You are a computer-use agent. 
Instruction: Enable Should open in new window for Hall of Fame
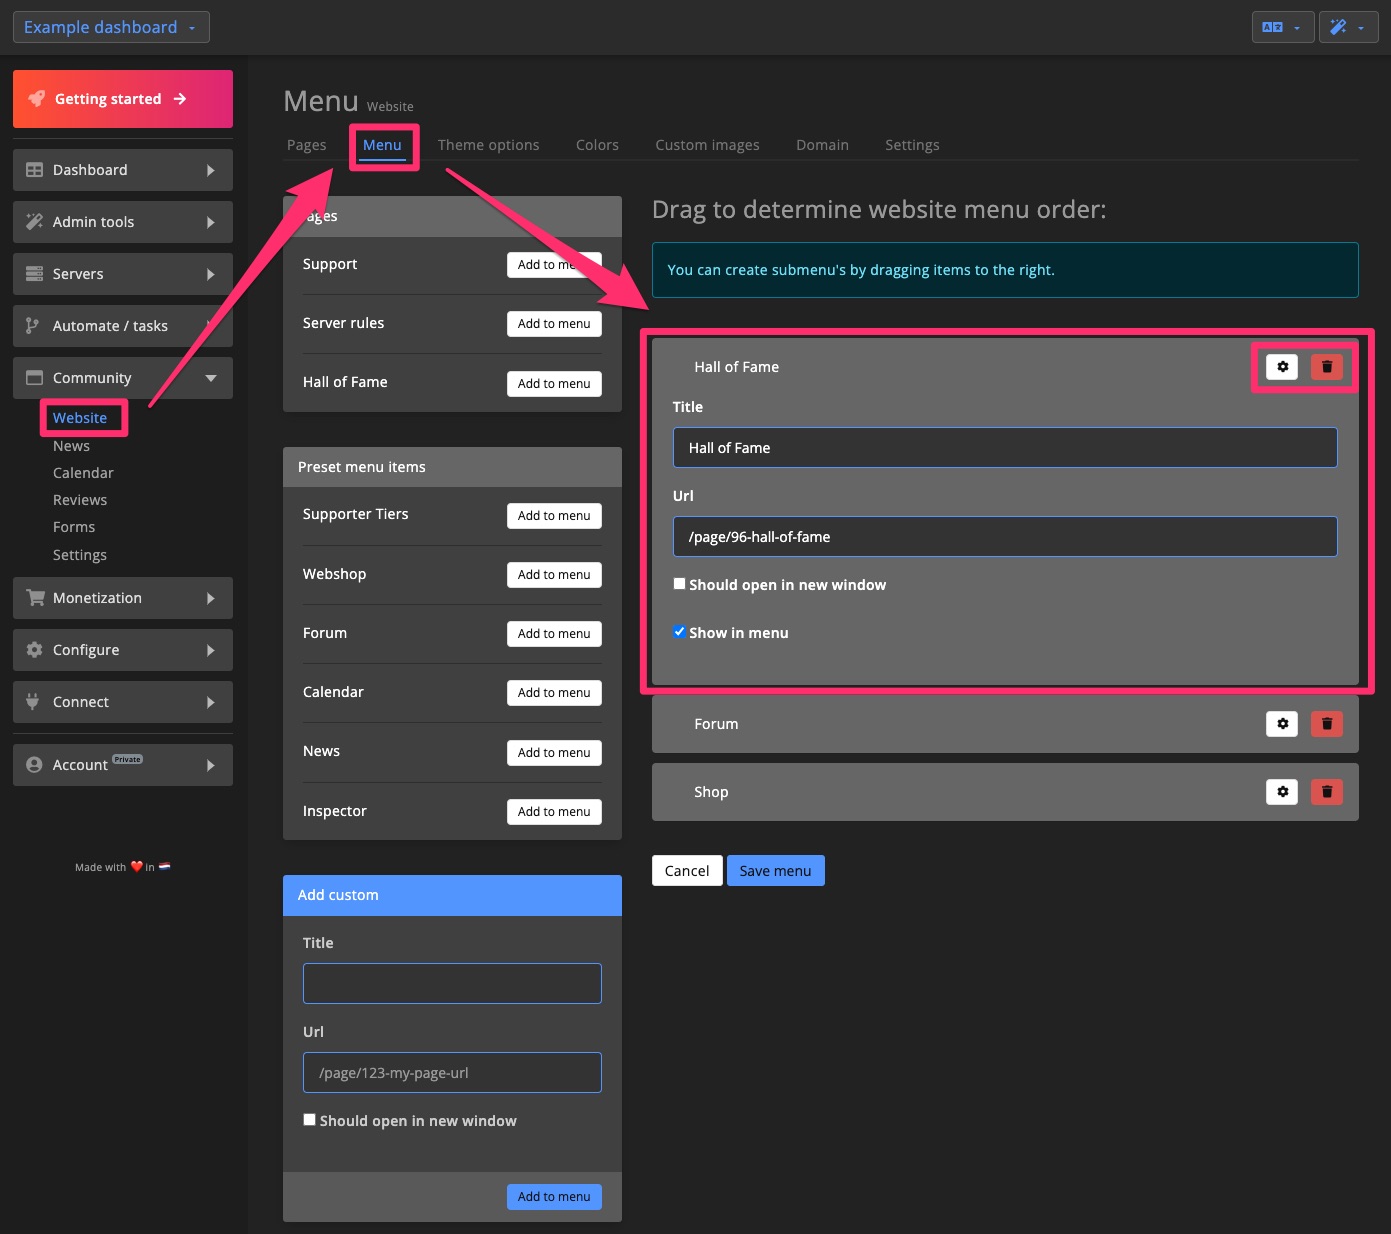click(x=679, y=583)
